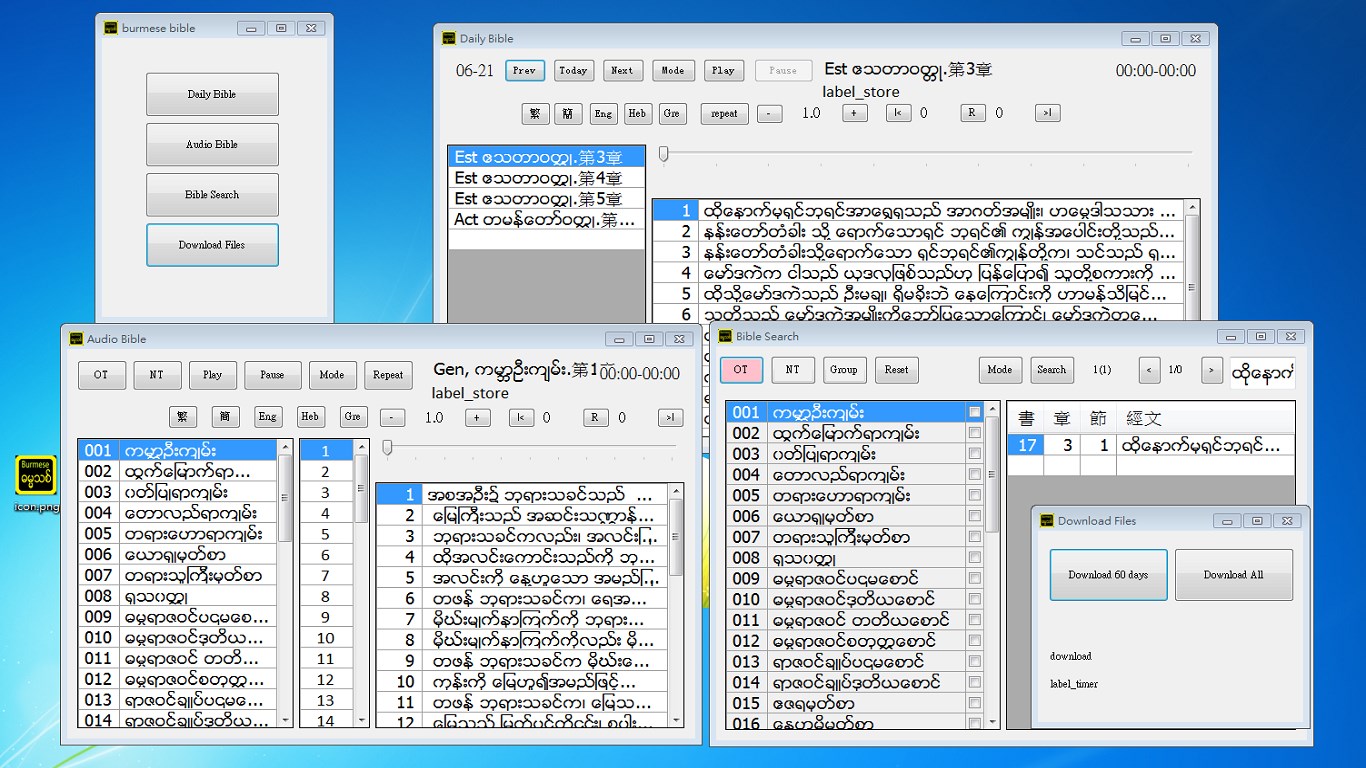Viewport: 1366px width, 768px height.
Task: Select chapter 5 in Audio Bible chapter list
Action: 326,534
